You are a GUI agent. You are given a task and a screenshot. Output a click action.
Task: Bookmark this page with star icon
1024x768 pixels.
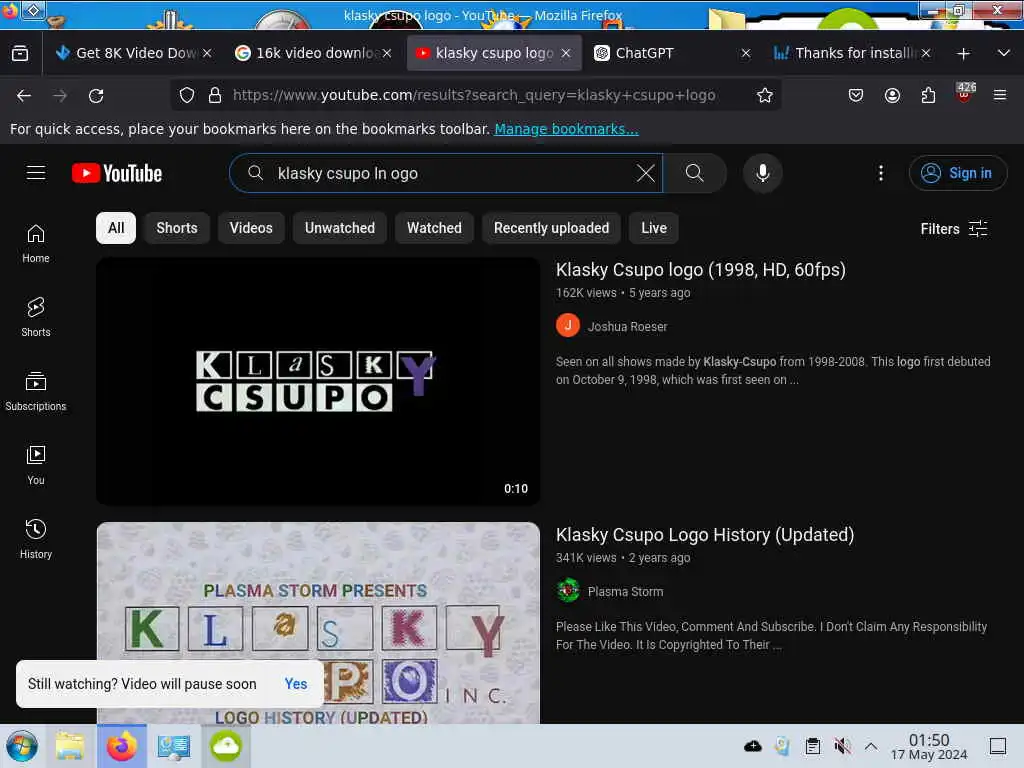click(765, 95)
